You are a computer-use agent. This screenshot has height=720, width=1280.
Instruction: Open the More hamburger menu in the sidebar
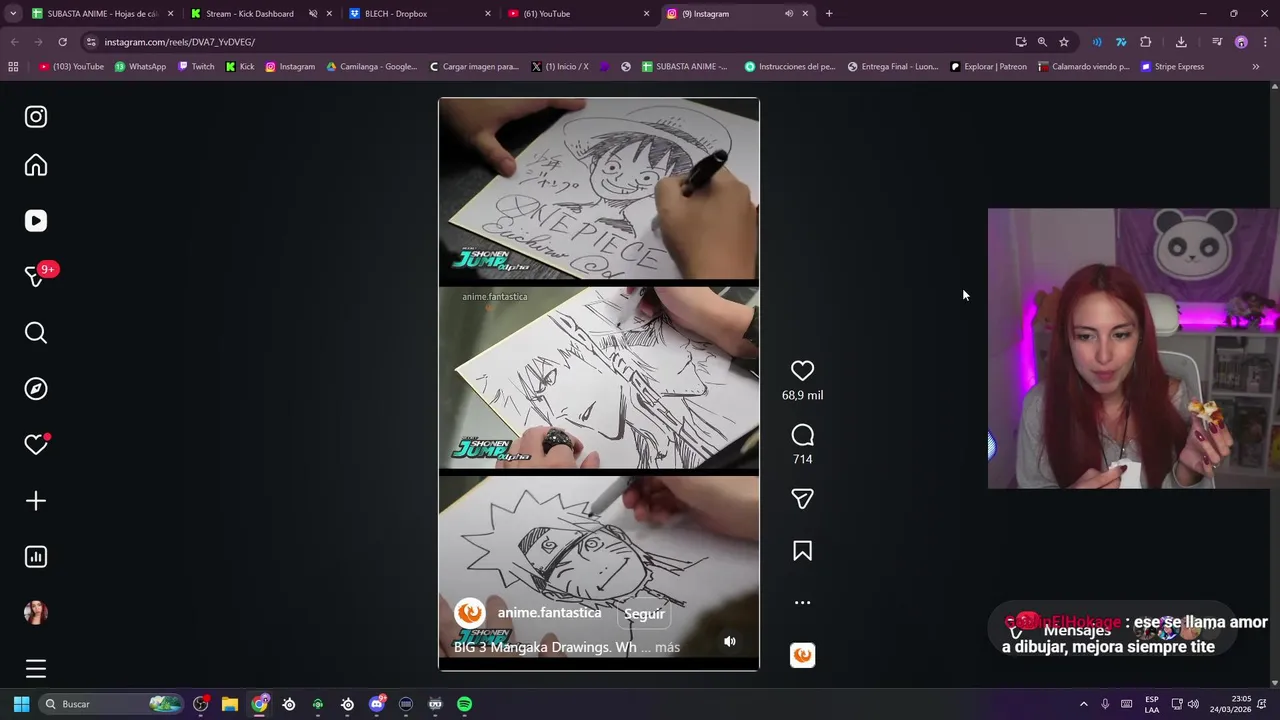point(36,669)
